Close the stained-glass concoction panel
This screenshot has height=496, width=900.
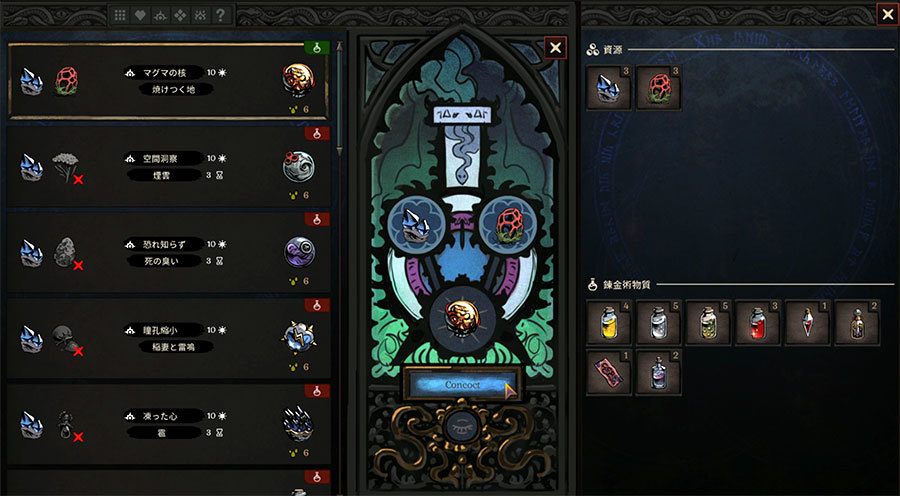(x=555, y=48)
